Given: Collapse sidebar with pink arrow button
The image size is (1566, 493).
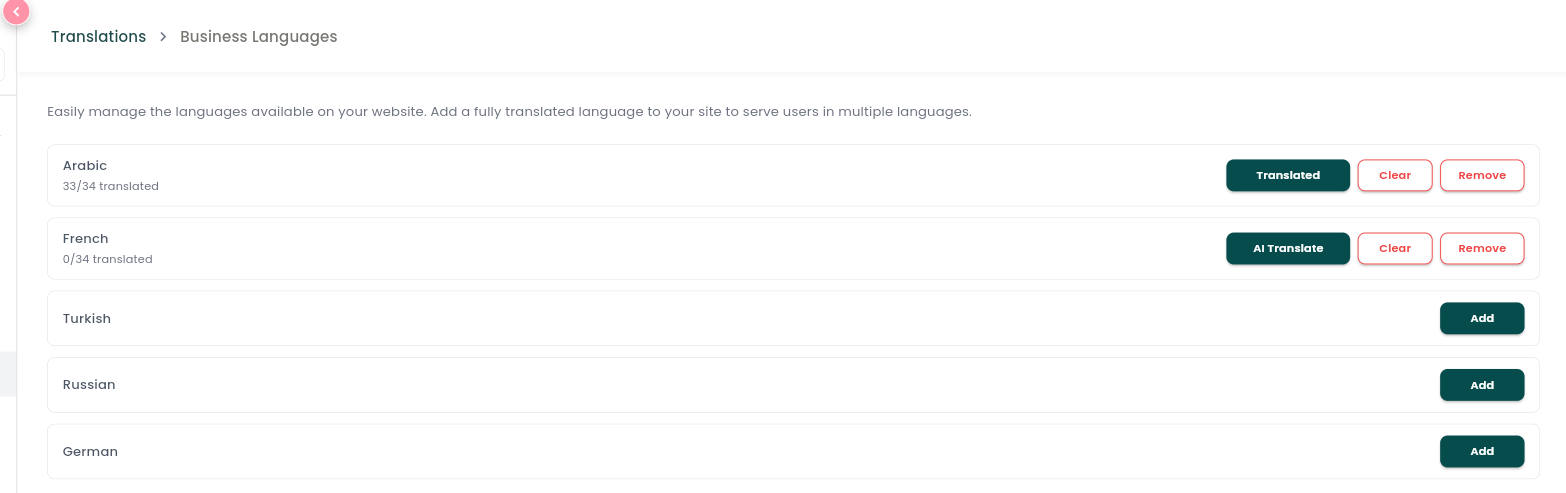Looking at the screenshot, I should (x=16, y=11).
